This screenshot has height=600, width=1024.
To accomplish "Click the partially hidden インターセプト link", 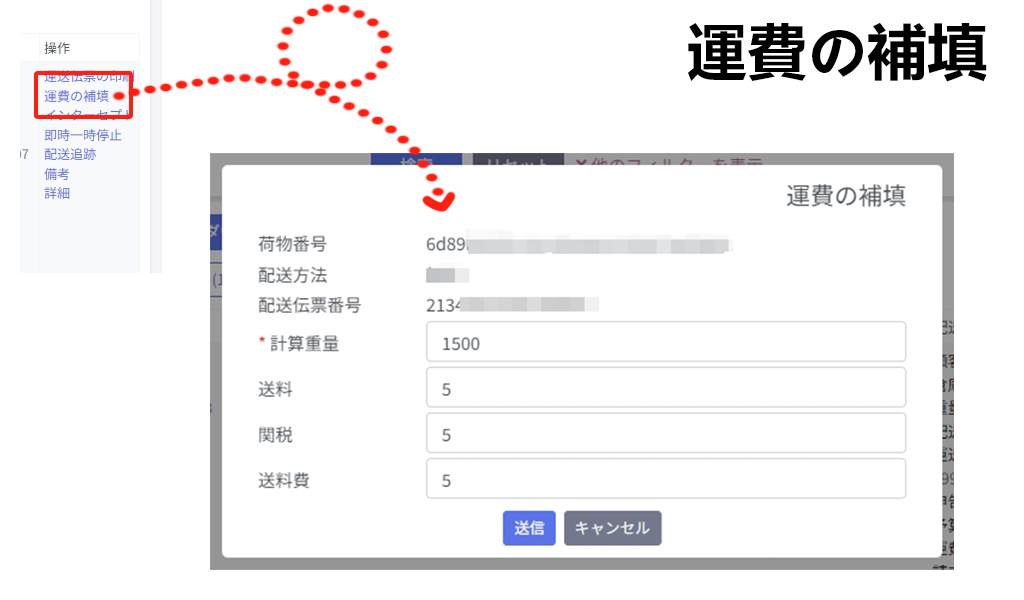I will pyautogui.click(x=88, y=114).
